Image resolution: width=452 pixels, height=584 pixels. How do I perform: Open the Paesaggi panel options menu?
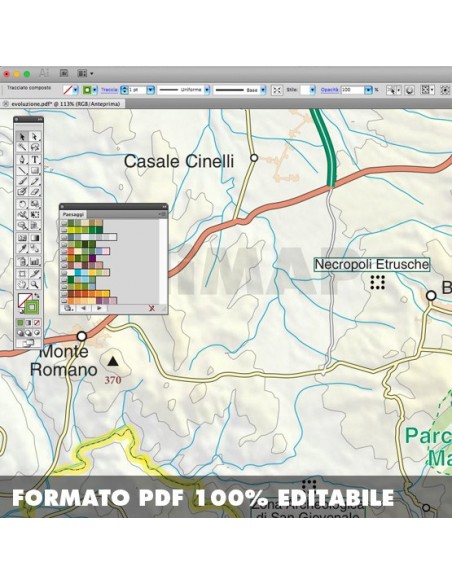point(162,214)
